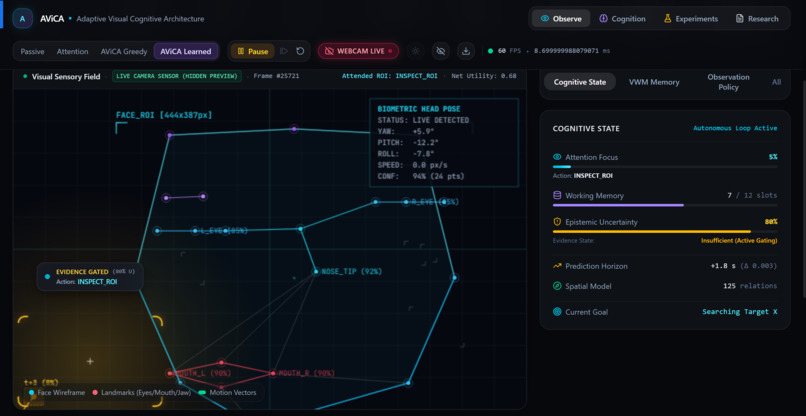Click the 7 / 12 slots value
Screen dimensions: 806x416
(x=753, y=195)
